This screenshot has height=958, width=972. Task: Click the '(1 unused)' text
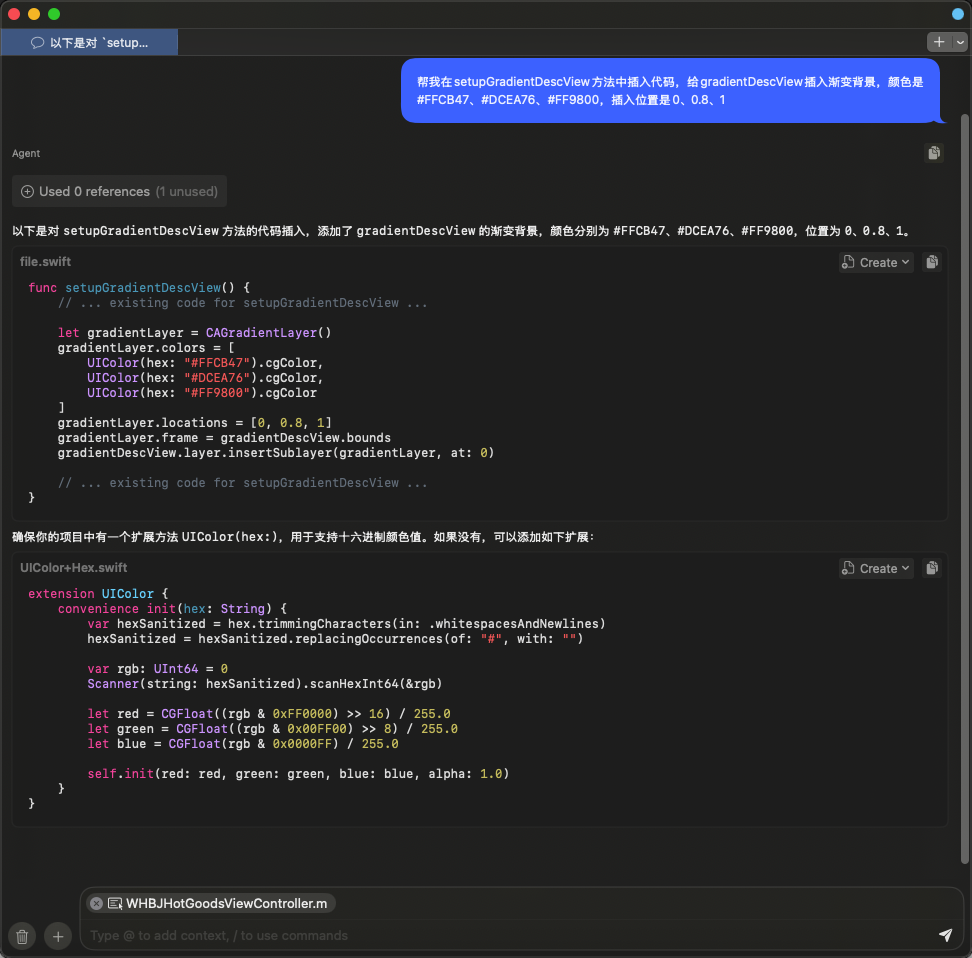tap(187, 192)
